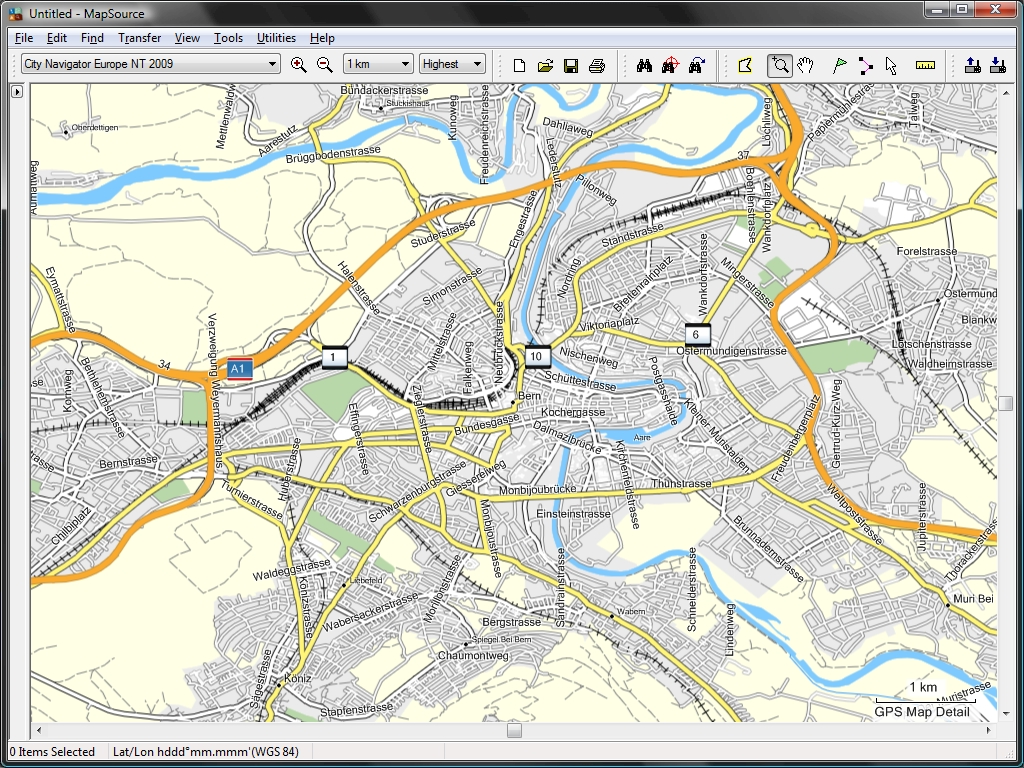The height and width of the screenshot is (768, 1024).
Task: Click the route 10 shield near Bern
Action: tap(537, 356)
